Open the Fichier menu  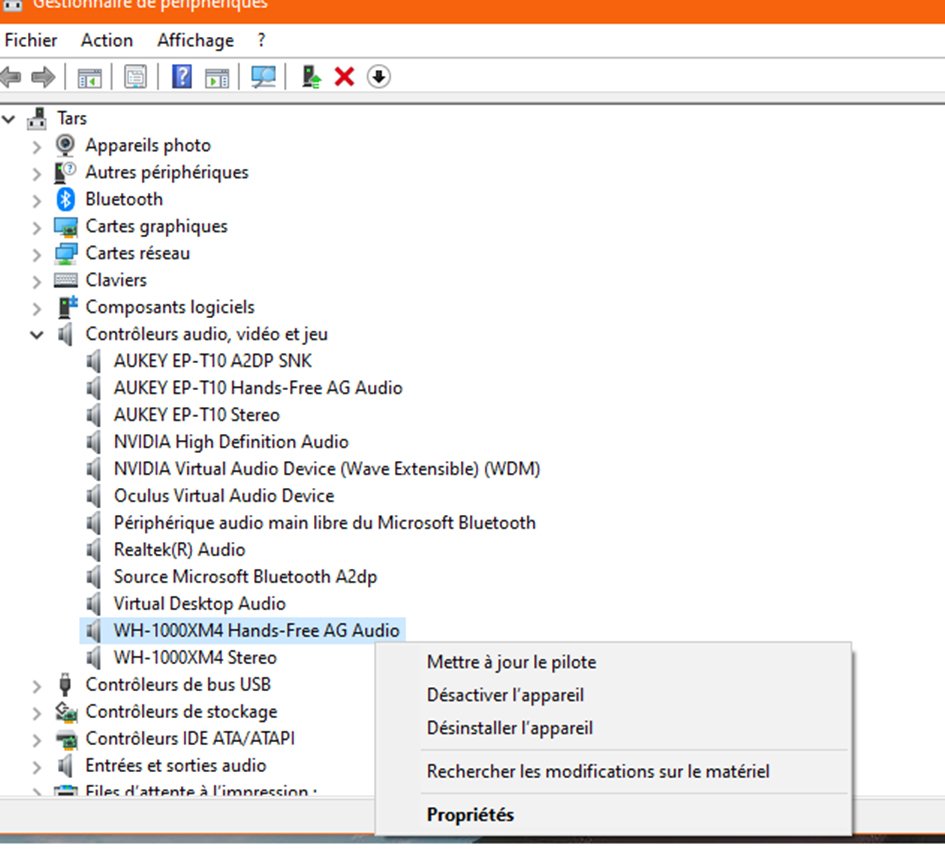(31, 40)
